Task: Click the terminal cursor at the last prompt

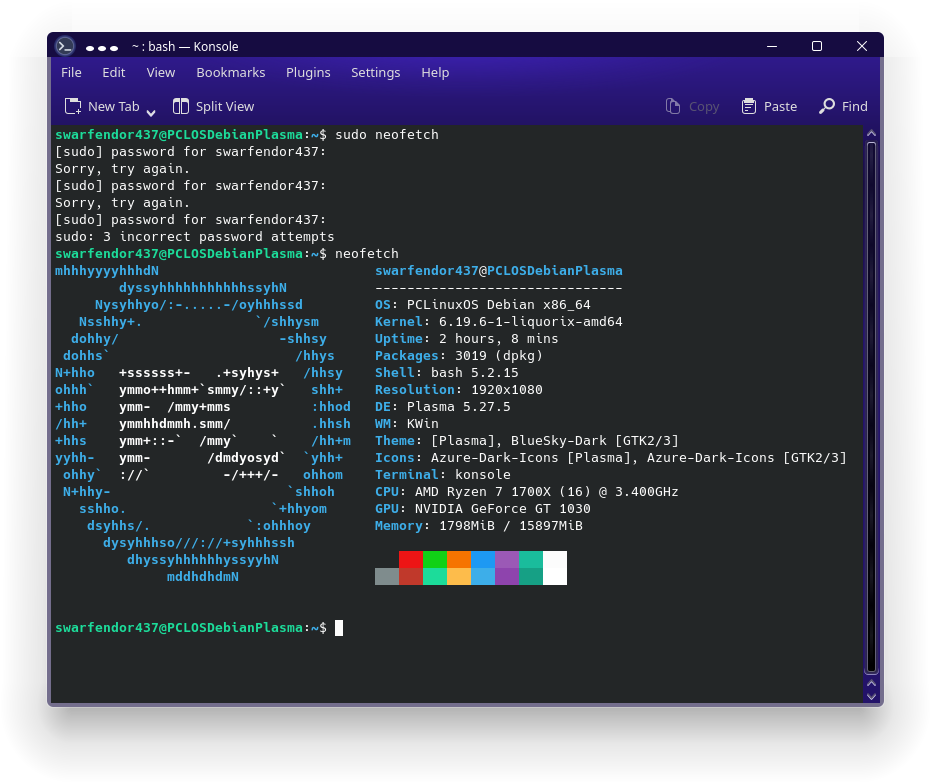Action: [339, 628]
